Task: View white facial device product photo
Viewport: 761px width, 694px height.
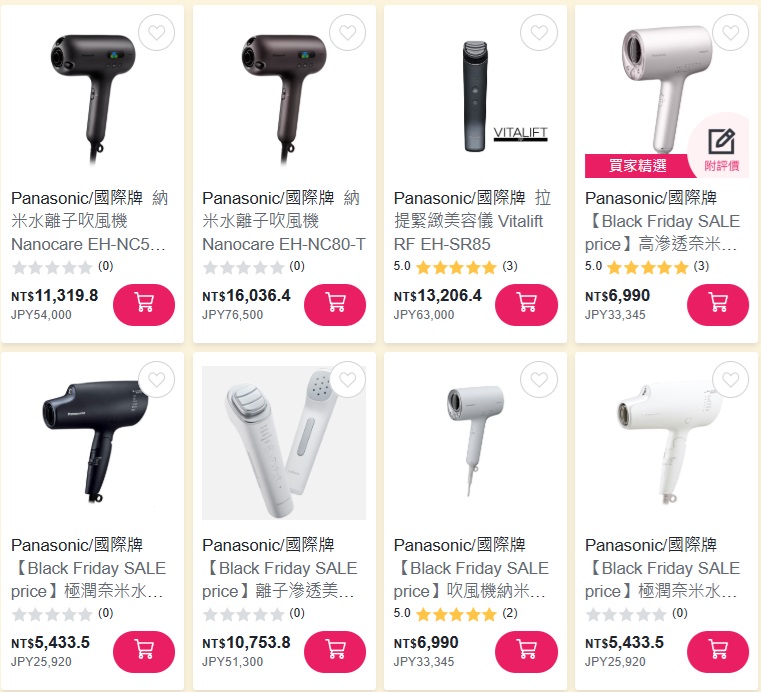Action: tap(284, 443)
